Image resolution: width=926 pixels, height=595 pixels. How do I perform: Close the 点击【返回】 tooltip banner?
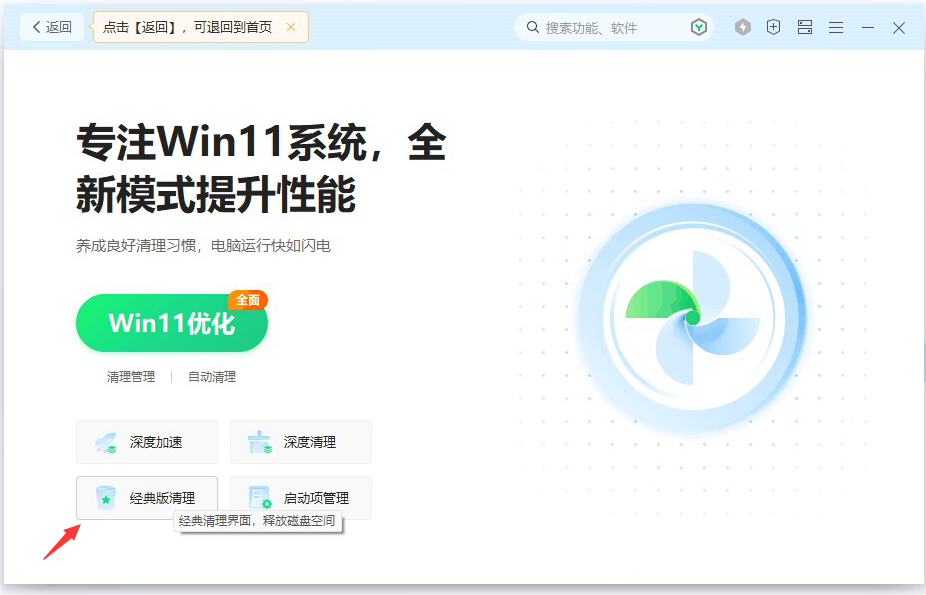tap(291, 27)
